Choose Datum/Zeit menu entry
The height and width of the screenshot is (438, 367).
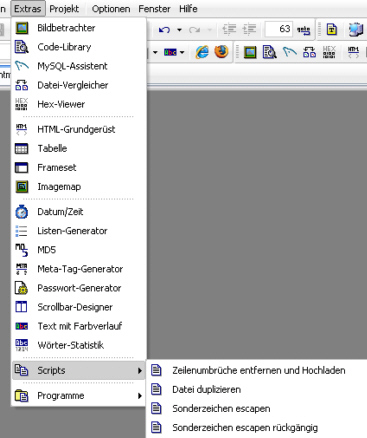coord(79,212)
